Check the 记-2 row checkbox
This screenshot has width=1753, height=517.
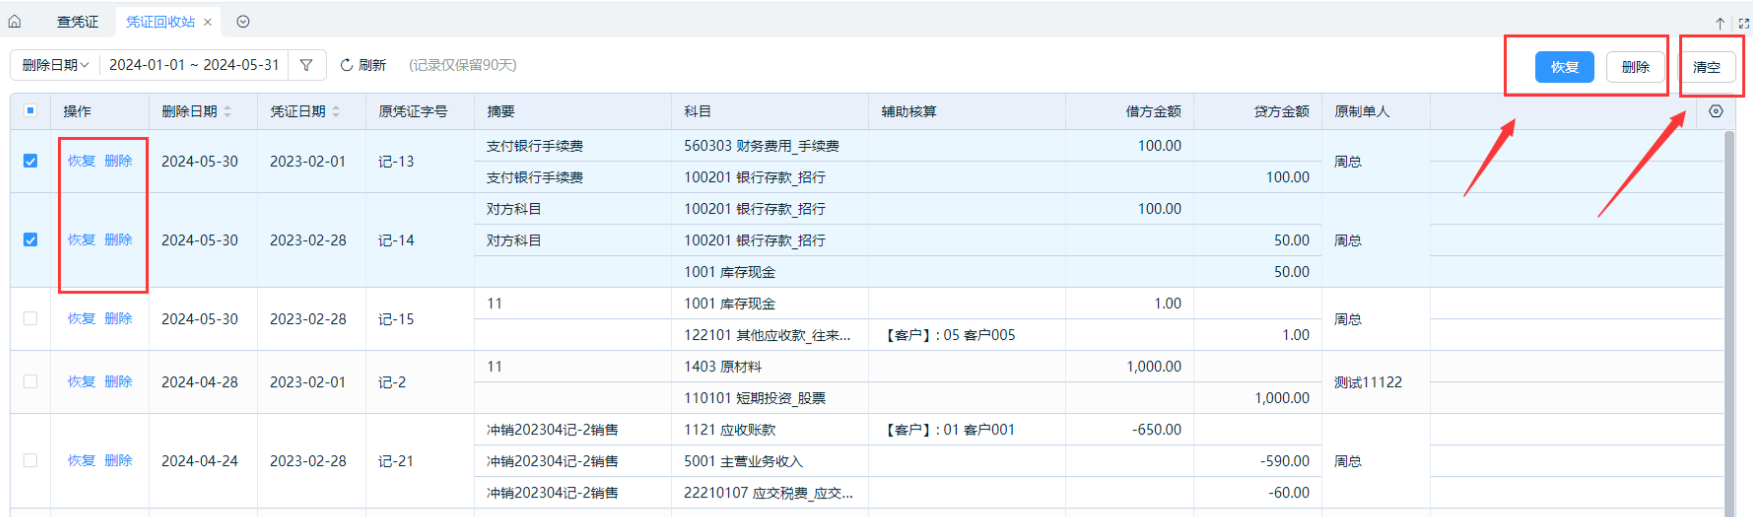pyautogui.click(x=30, y=382)
